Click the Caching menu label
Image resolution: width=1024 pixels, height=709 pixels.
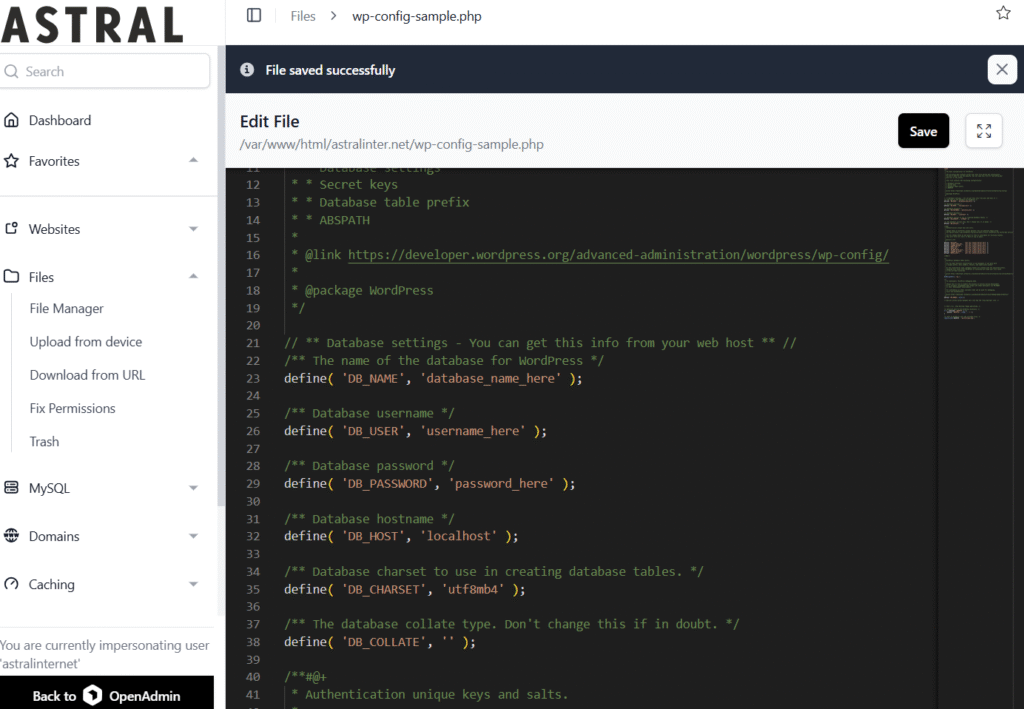coord(52,584)
